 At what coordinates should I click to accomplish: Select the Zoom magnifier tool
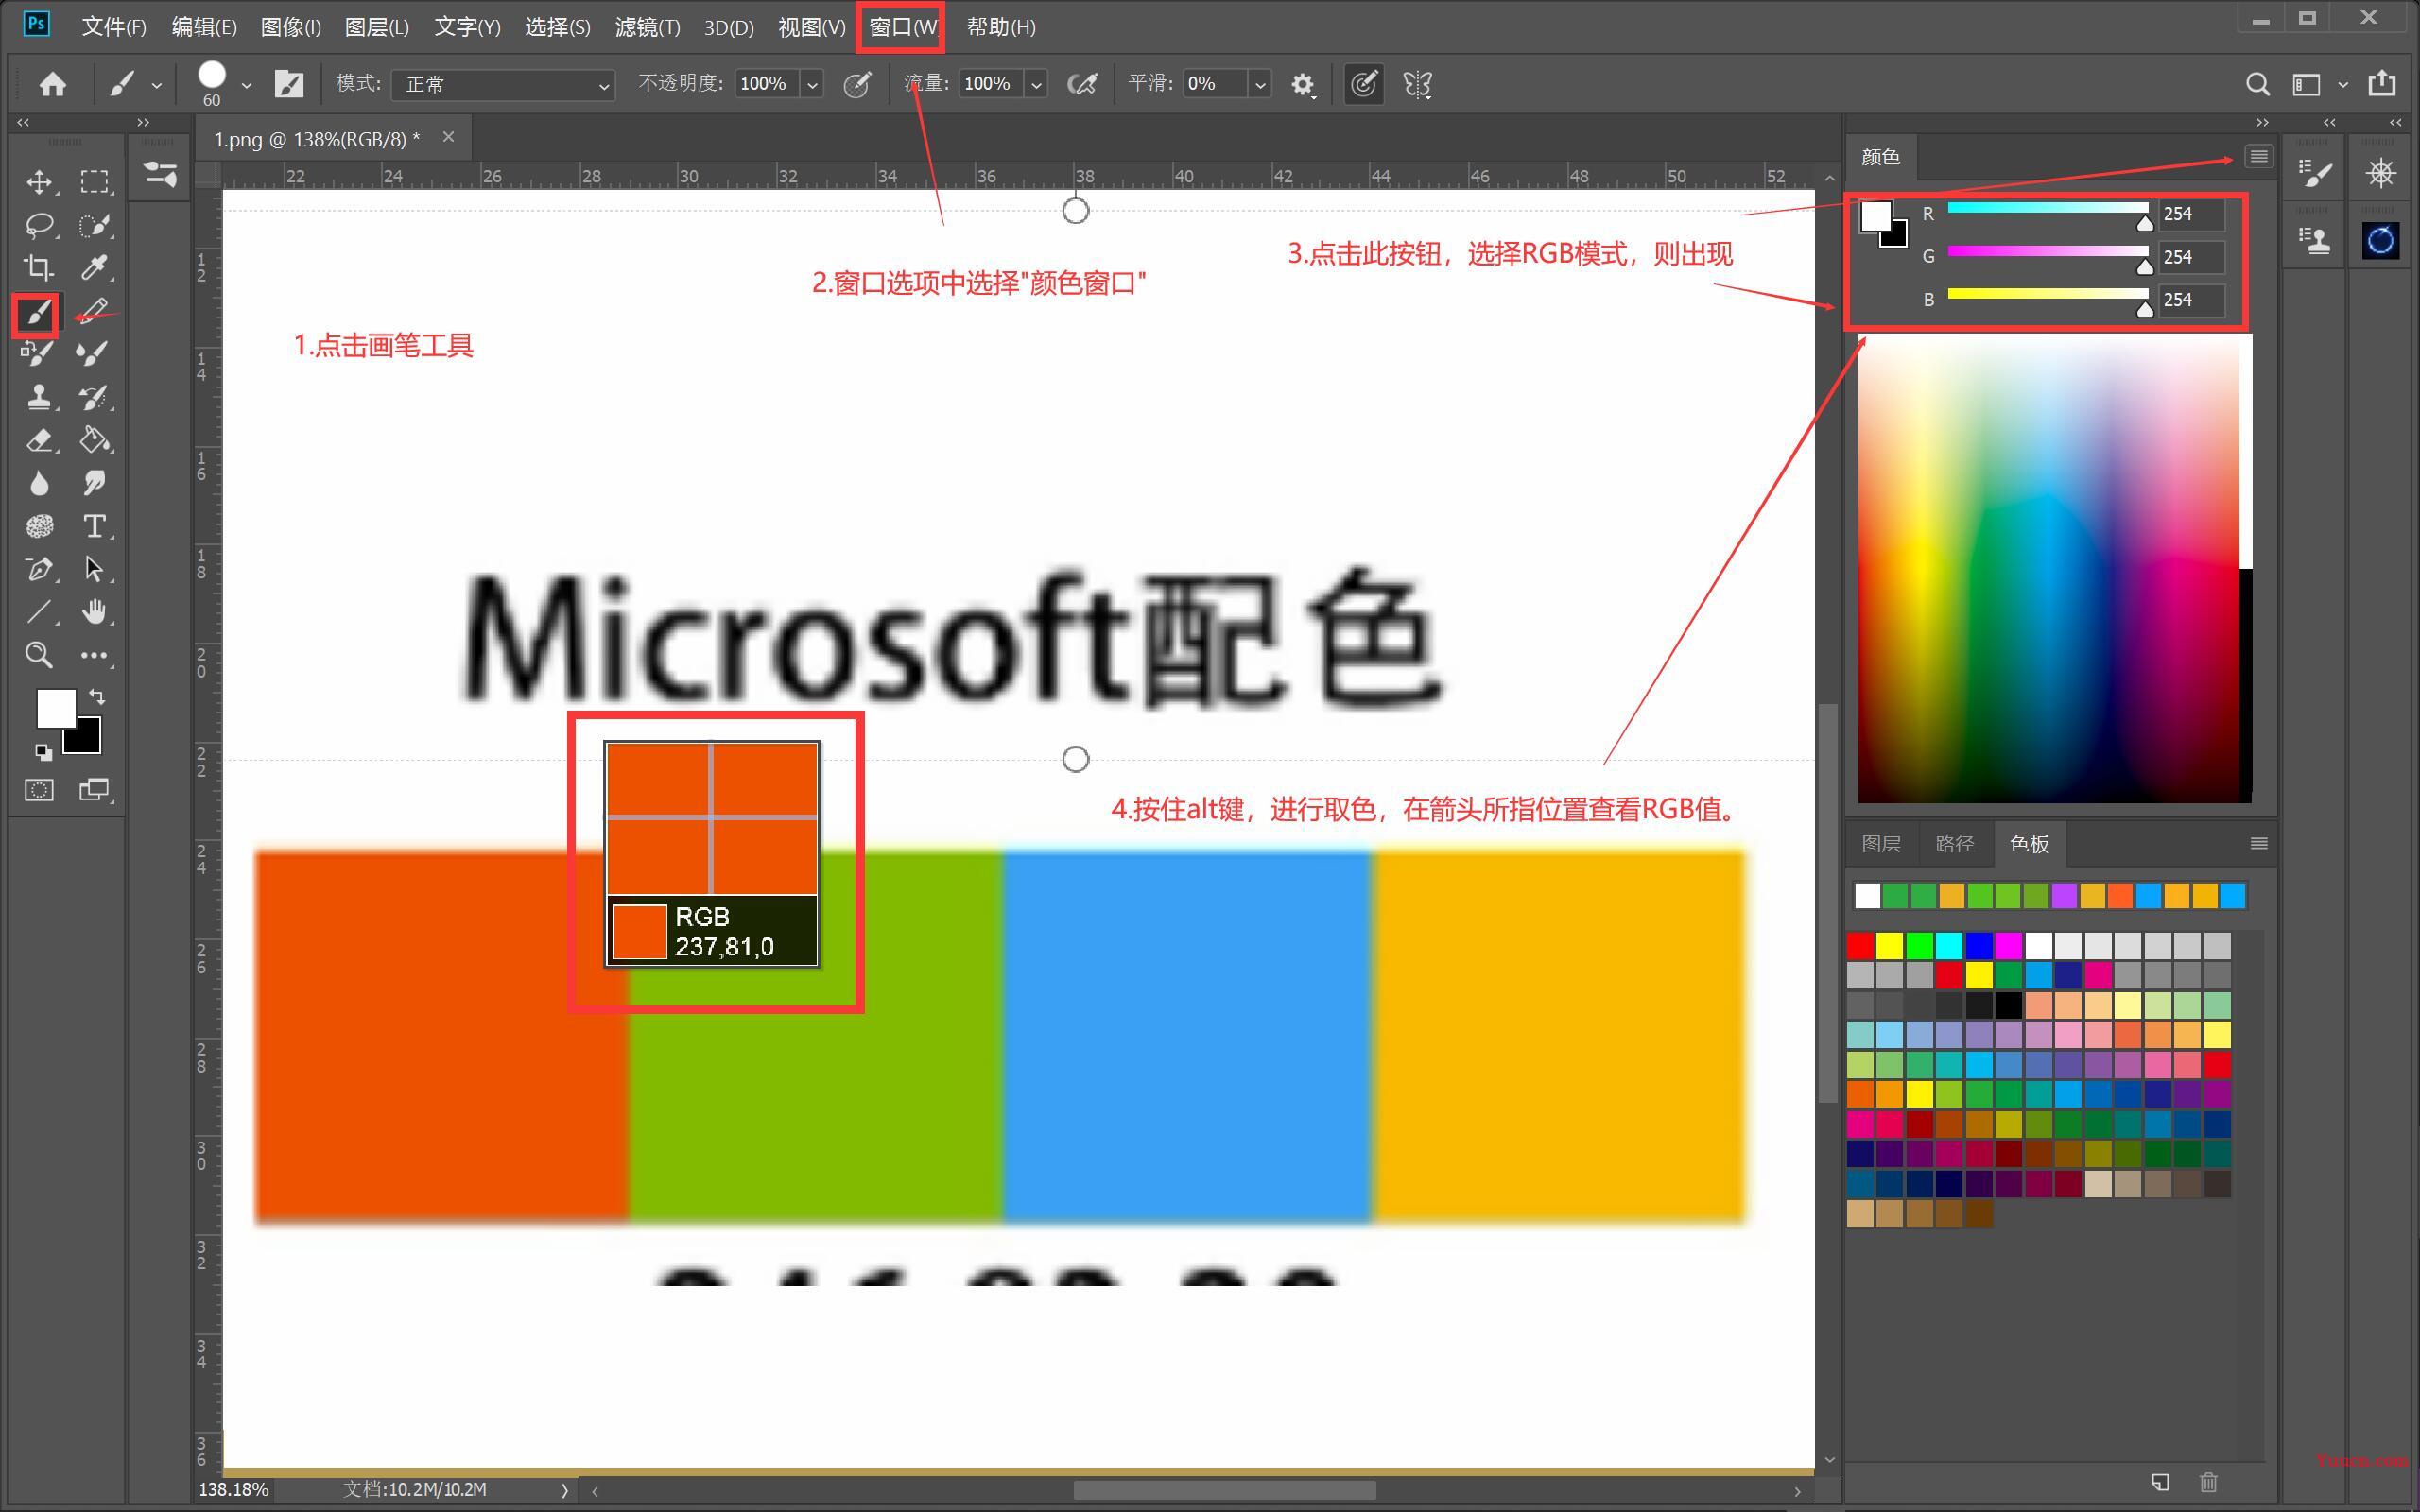pyautogui.click(x=39, y=655)
